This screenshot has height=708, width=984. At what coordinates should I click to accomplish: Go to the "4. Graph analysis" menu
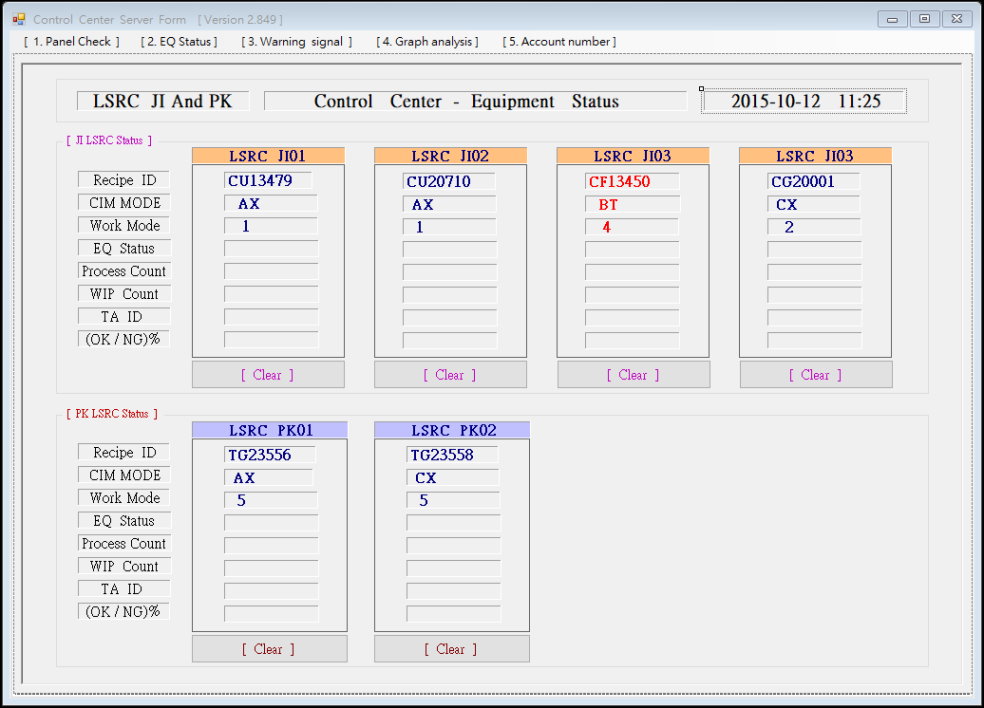[x=427, y=41]
